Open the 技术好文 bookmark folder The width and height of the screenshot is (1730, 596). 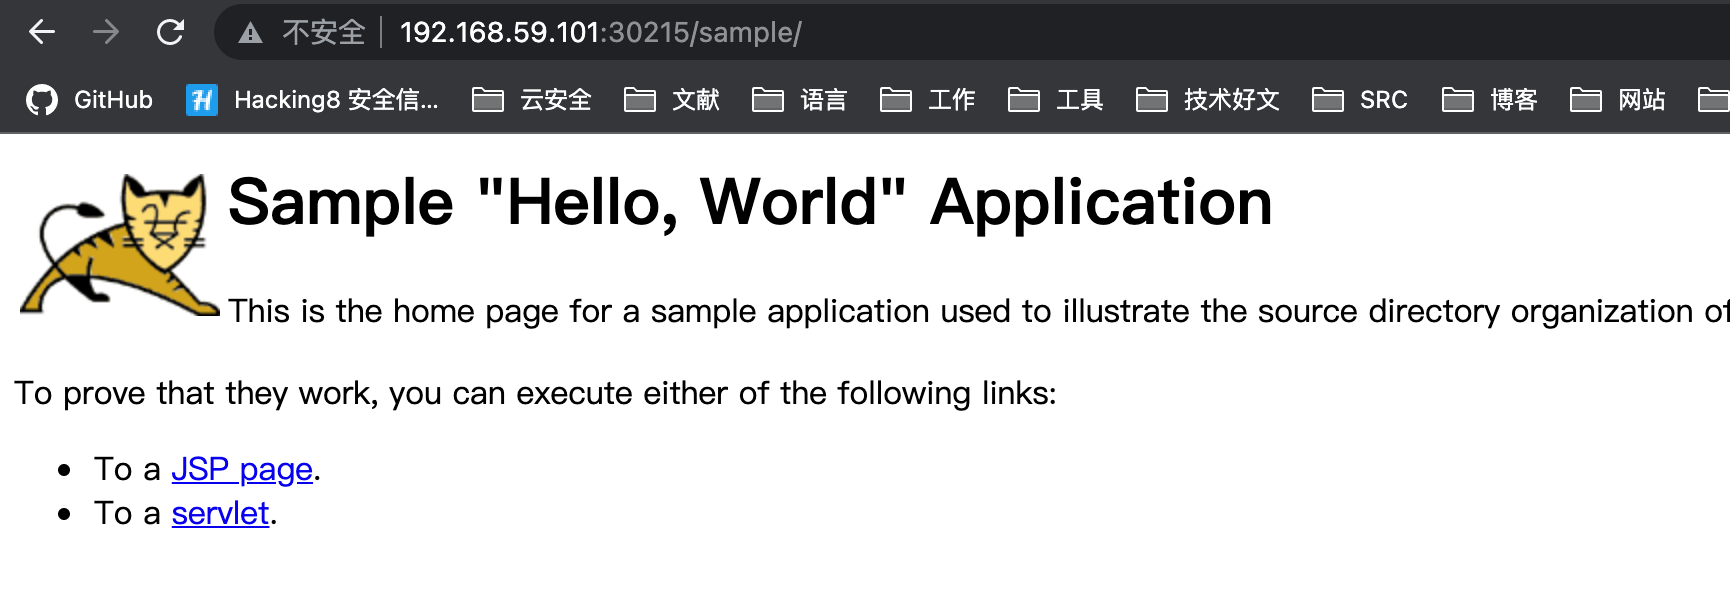(1208, 100)
